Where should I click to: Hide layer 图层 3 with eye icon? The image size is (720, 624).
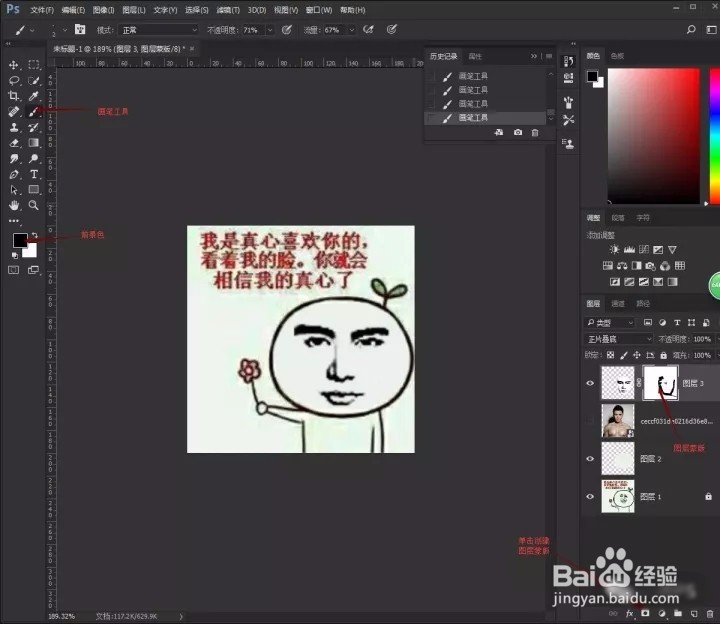point(590,383)
